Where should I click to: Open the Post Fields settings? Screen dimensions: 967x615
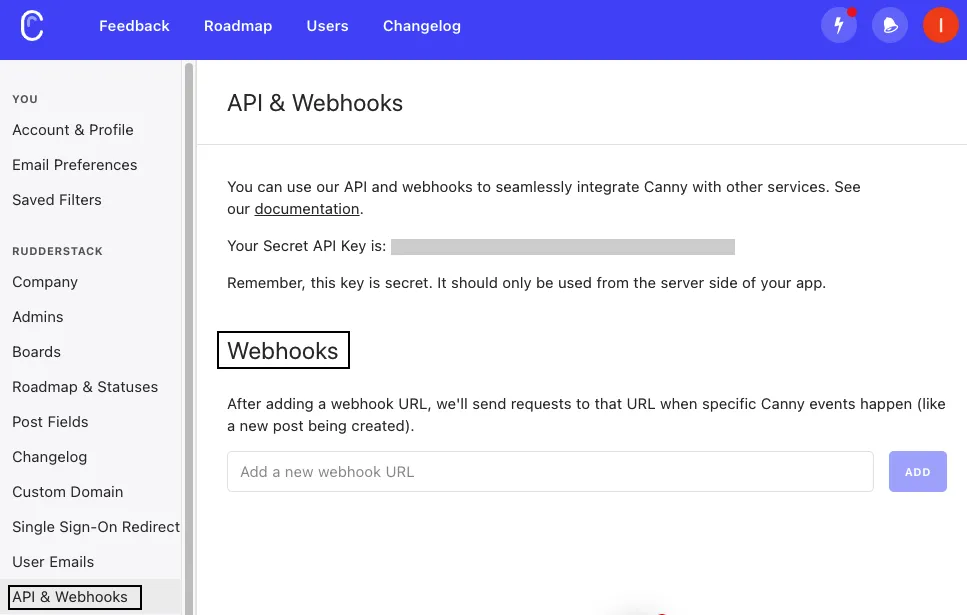50,423
